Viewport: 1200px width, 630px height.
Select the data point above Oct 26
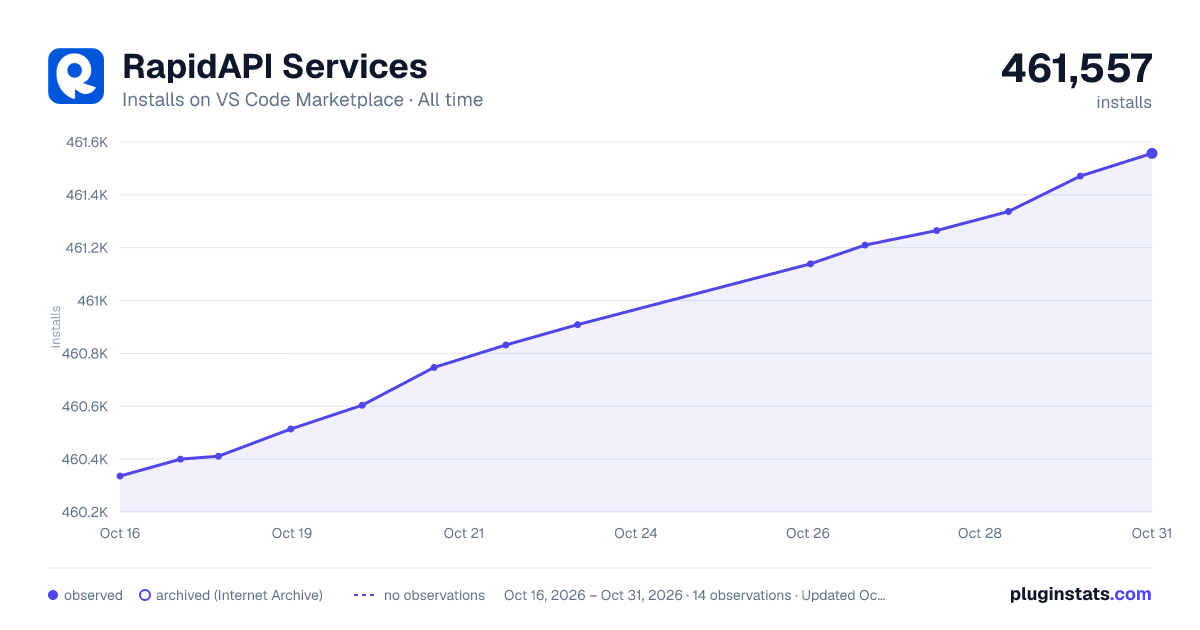[x=810, y=264]
